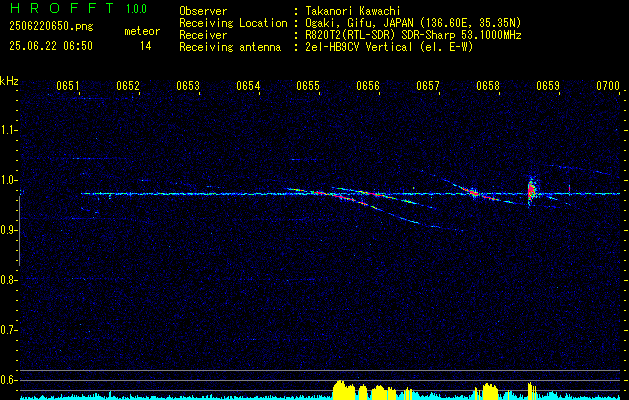
Task: Click the meteor count value 14
Action: [x=146, y=46]
